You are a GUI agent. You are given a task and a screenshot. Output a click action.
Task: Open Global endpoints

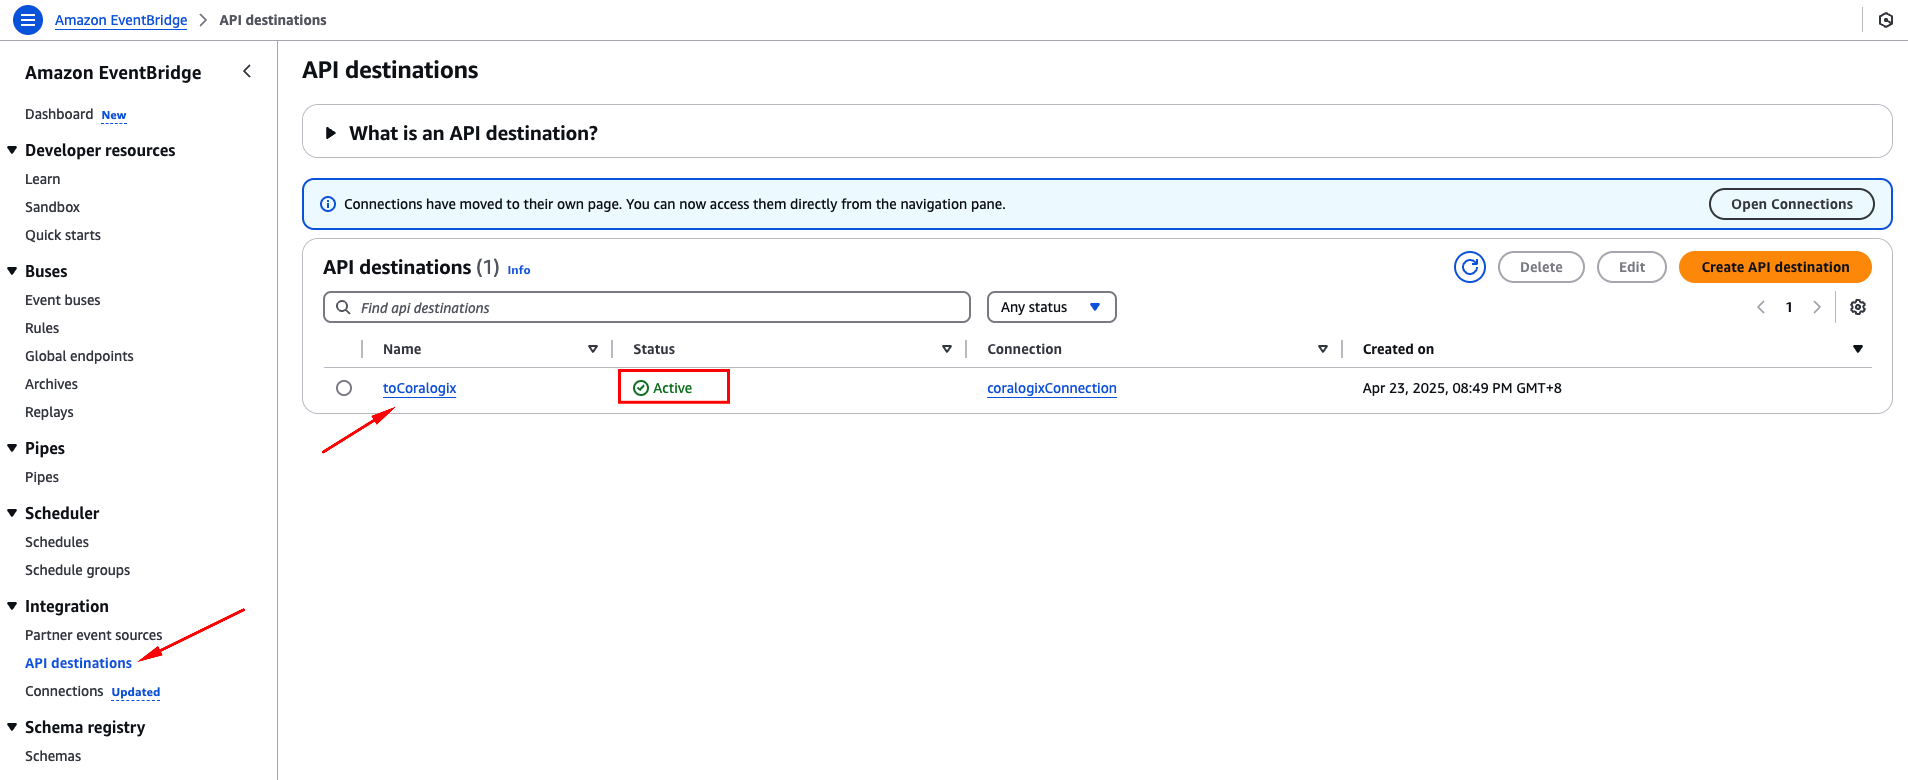tap(79, 356)
